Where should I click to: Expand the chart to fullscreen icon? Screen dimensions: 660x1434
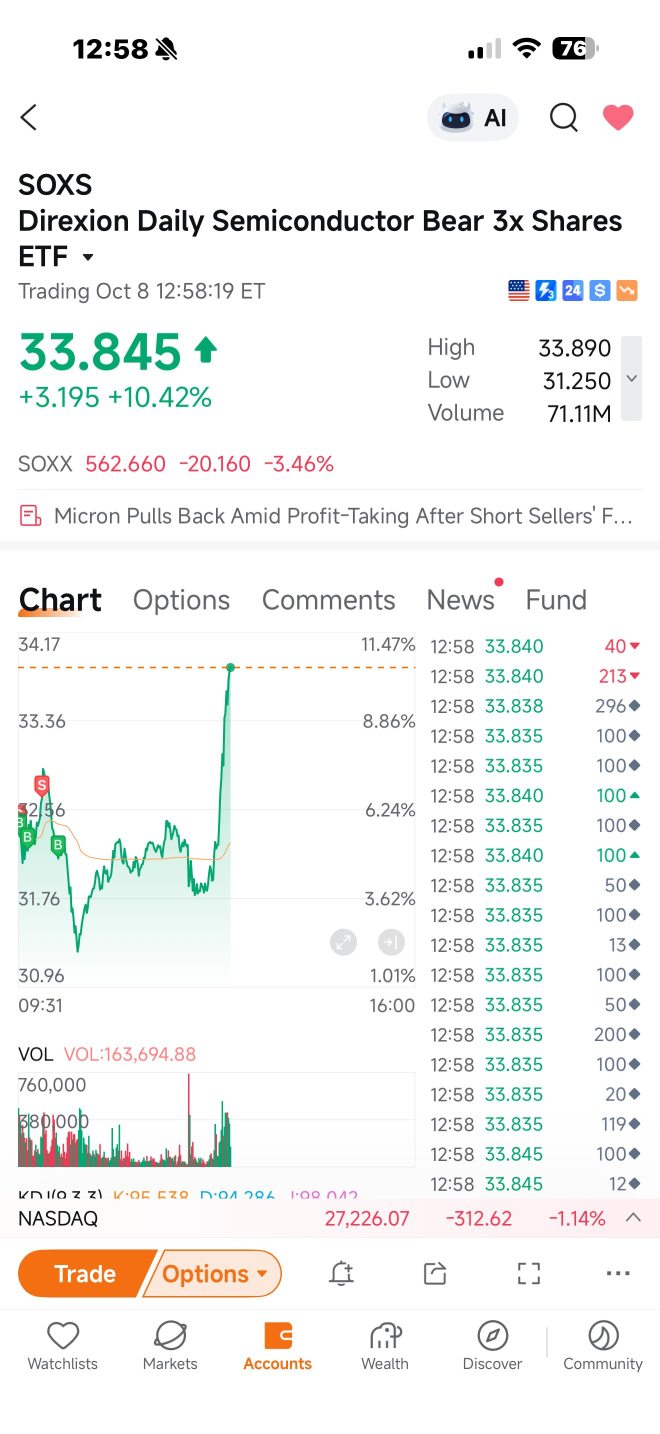coord(343,942)
